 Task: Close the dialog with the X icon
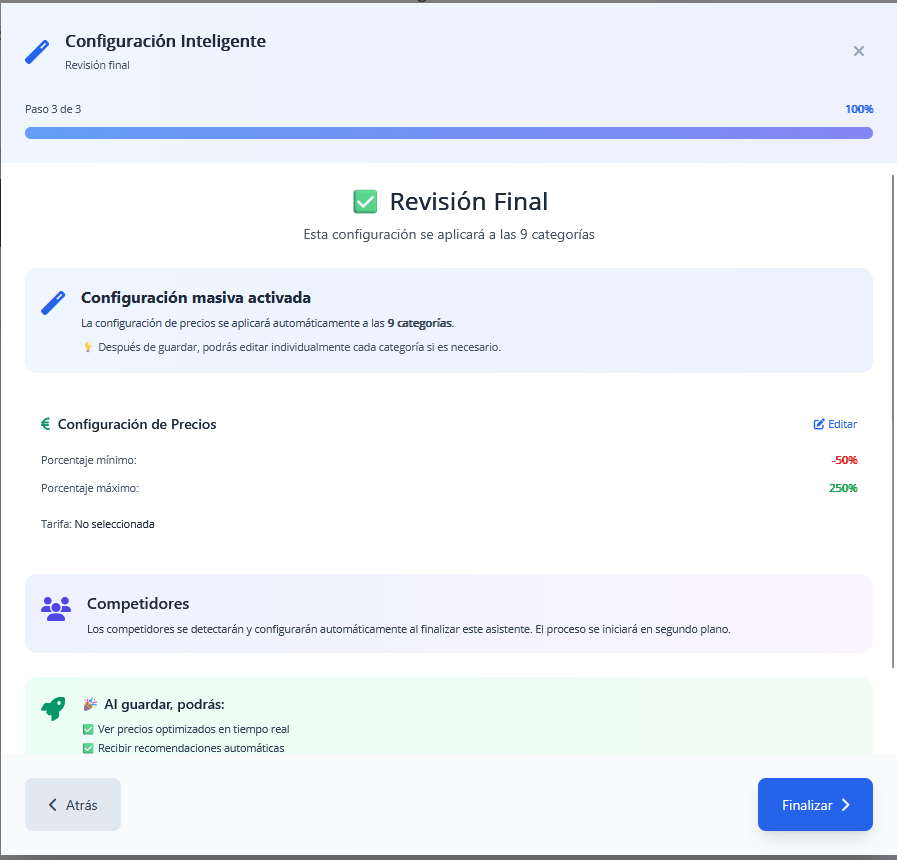click(x=858, y=51)
